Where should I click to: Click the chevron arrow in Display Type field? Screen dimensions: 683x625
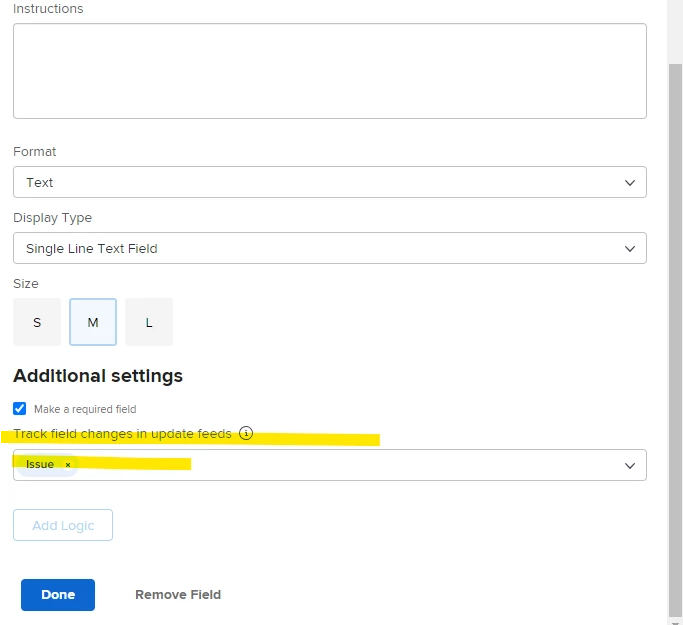pyautogui.click(x=629, y=249)
